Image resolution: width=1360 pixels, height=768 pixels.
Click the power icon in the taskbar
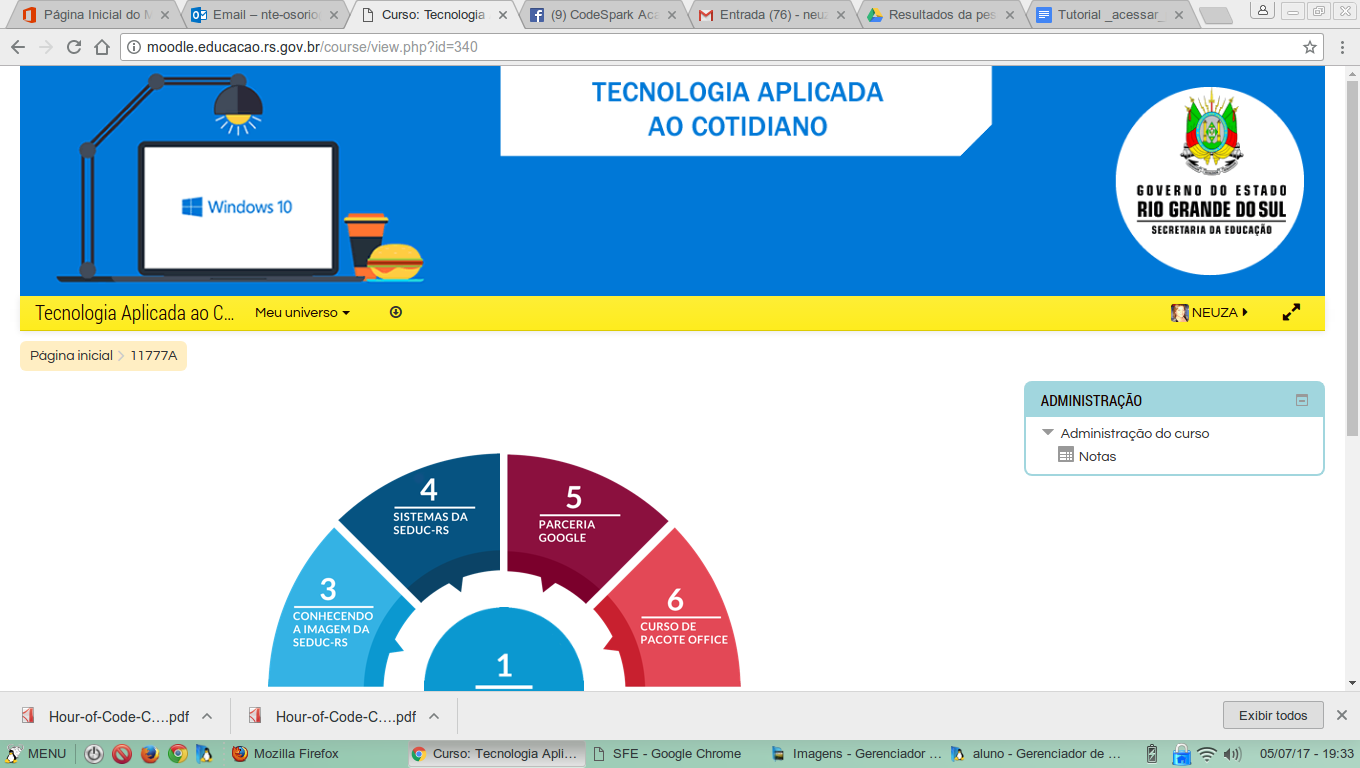tap(94, 754)
